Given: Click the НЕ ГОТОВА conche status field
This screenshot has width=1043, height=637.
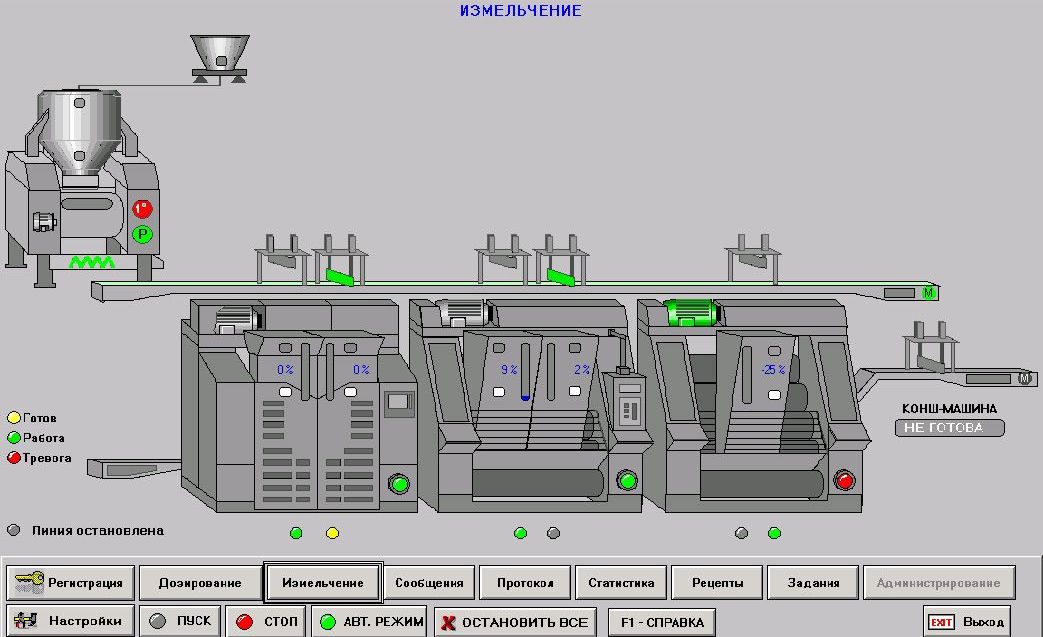Looking at the screenshot, I should 949,428.
